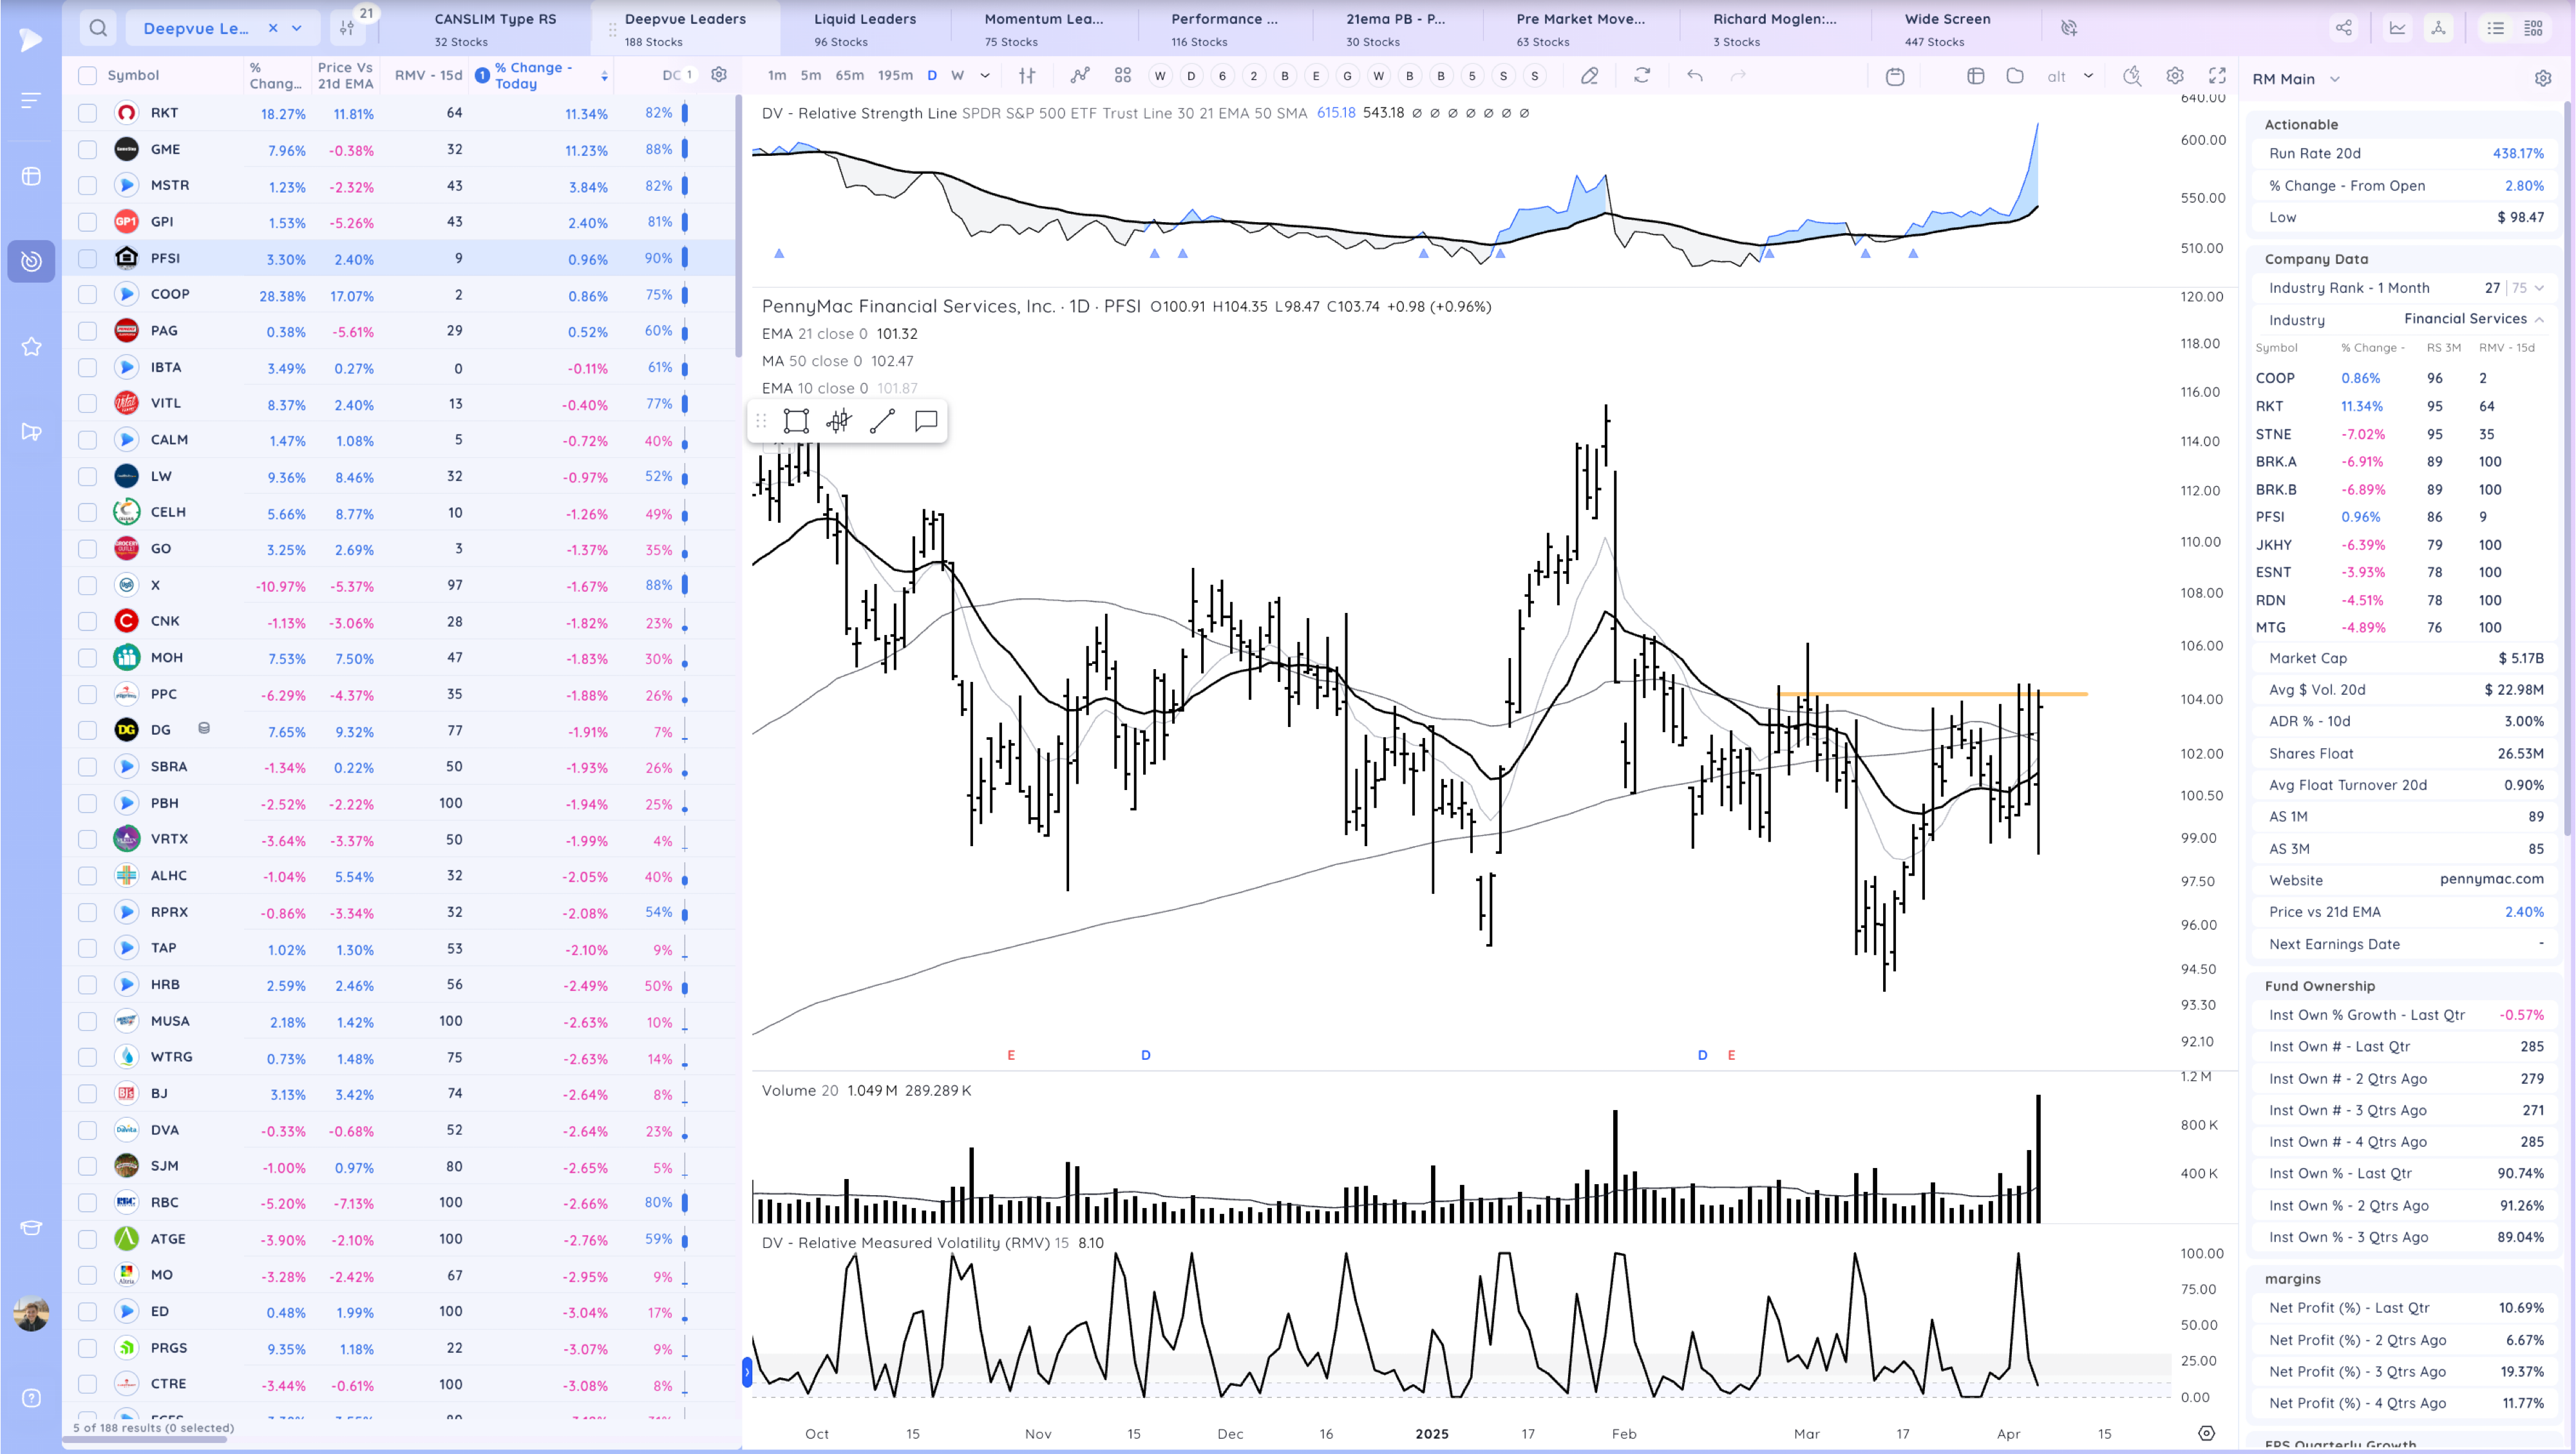Switch to Liquid Leaders tab

pos(865,29)
